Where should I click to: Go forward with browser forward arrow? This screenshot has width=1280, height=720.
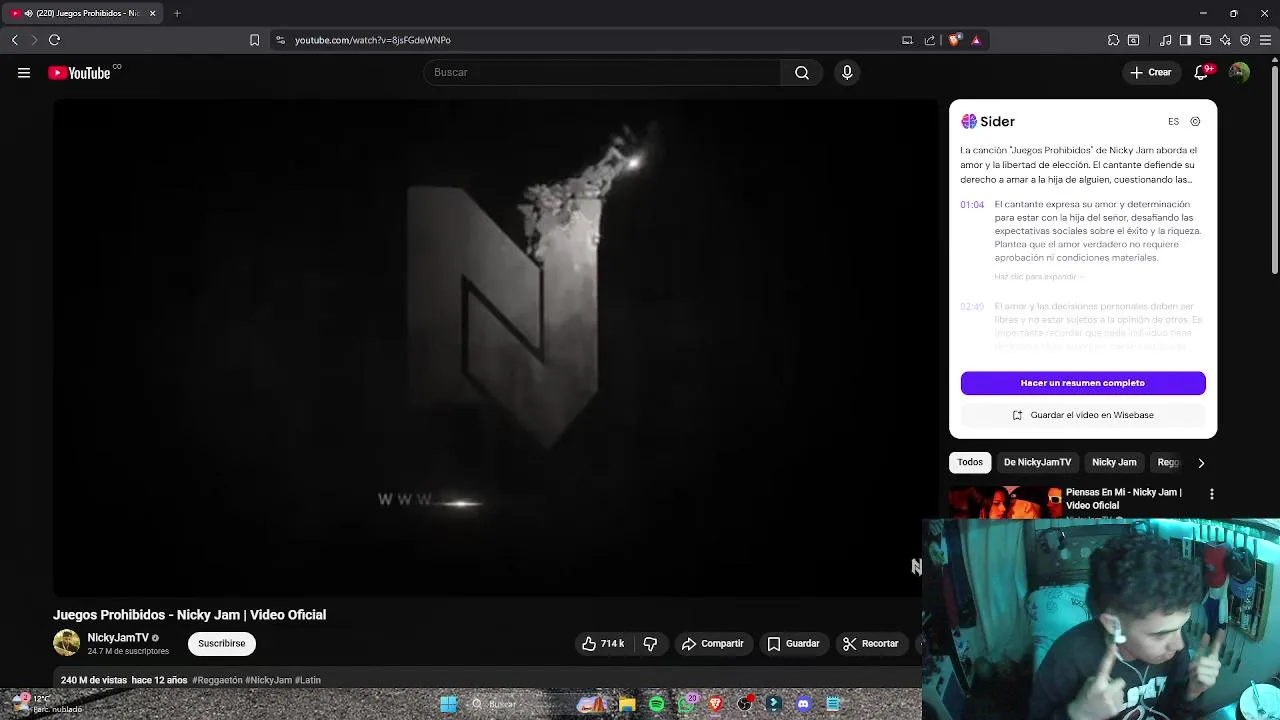pos(34,40)
